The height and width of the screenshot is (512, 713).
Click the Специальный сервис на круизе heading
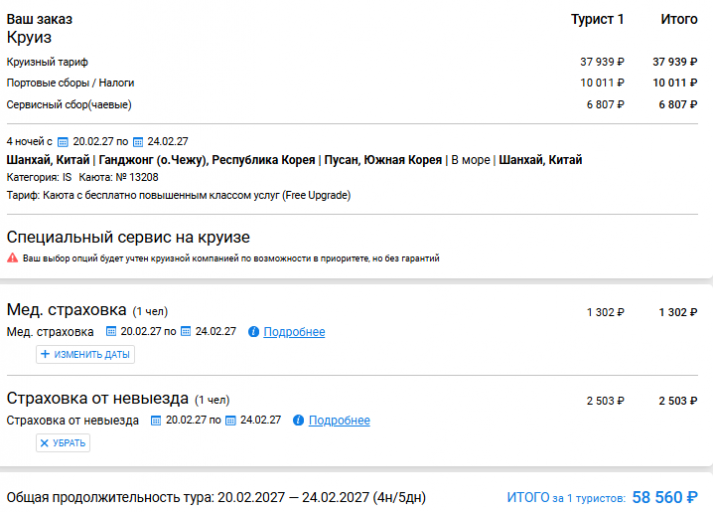point(128,237)
